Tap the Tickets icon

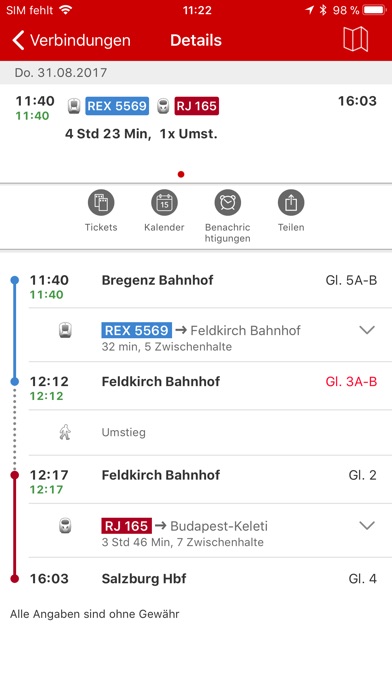(x=101, y=203)
